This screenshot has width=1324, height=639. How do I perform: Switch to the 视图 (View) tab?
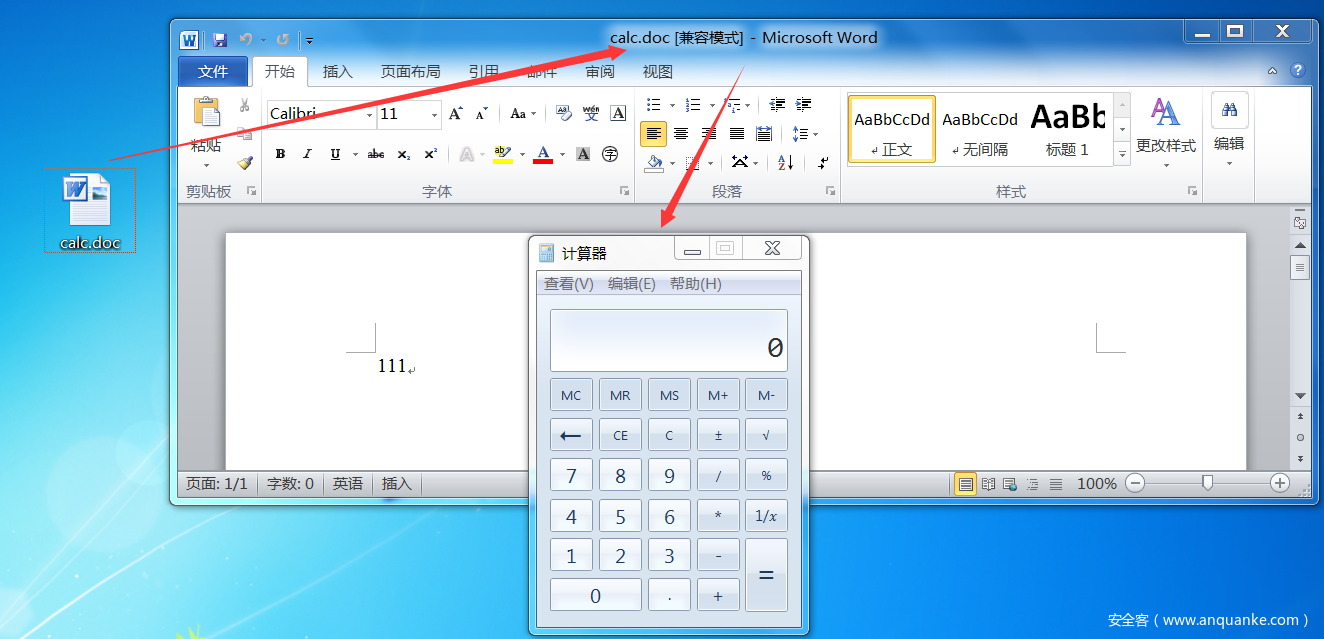657,72
